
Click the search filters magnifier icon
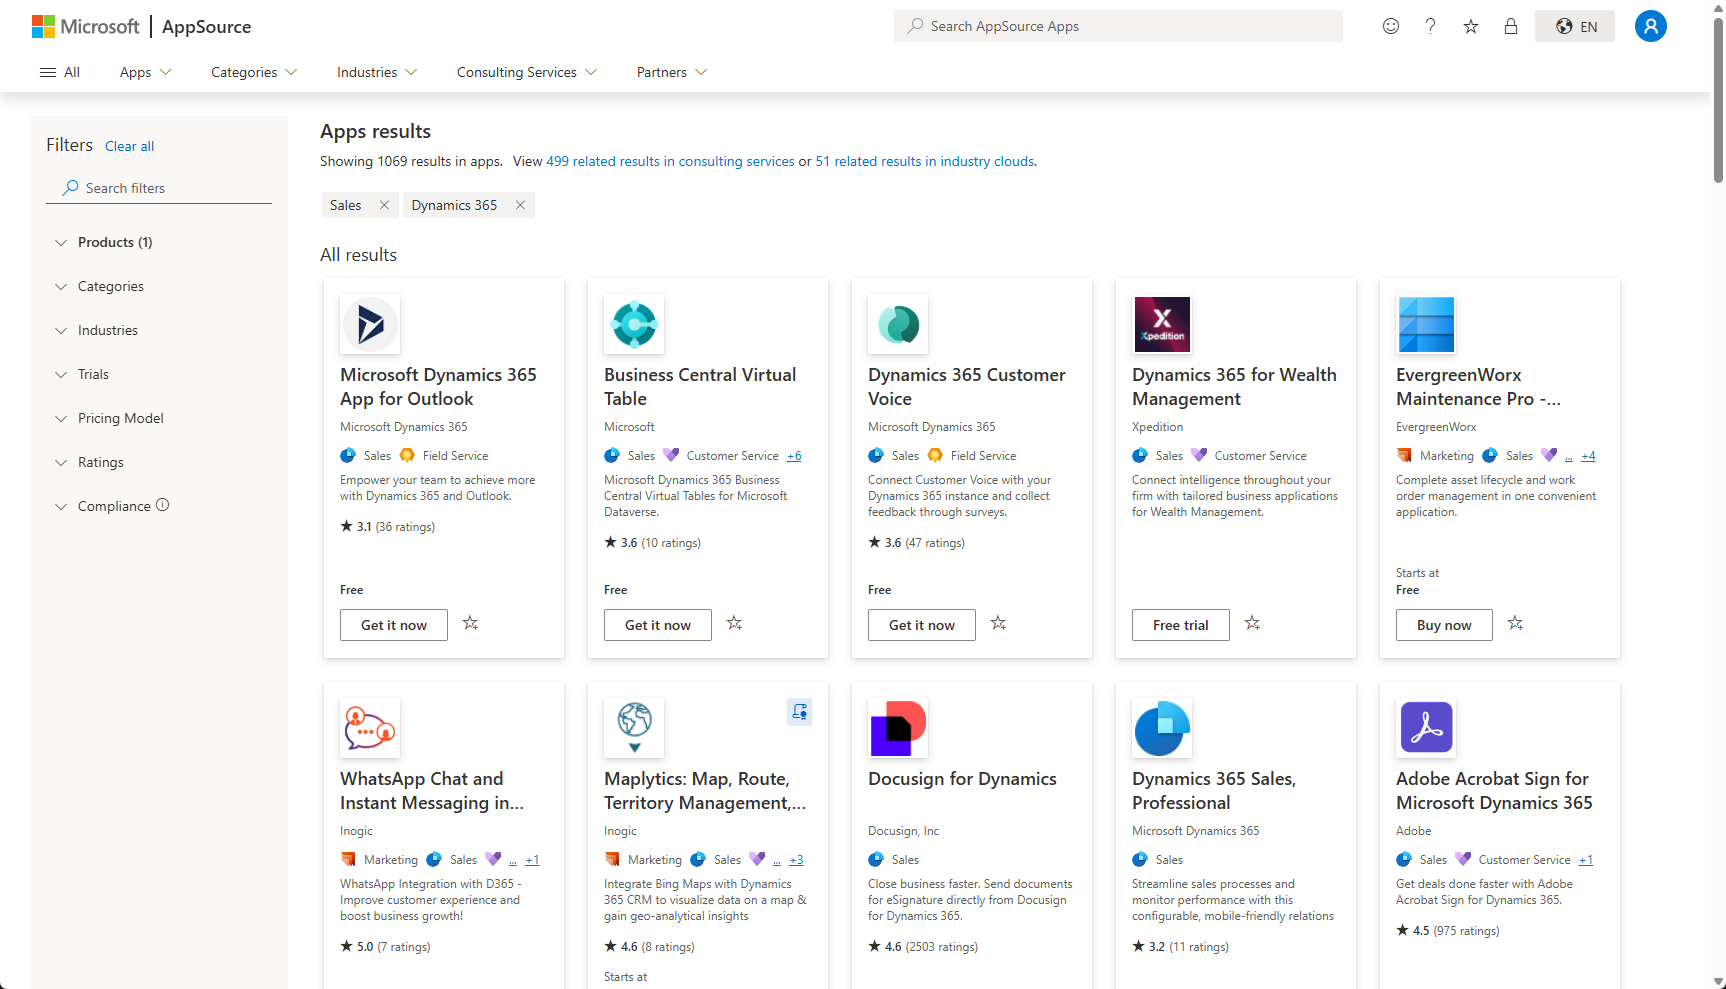tap(70, 188)
